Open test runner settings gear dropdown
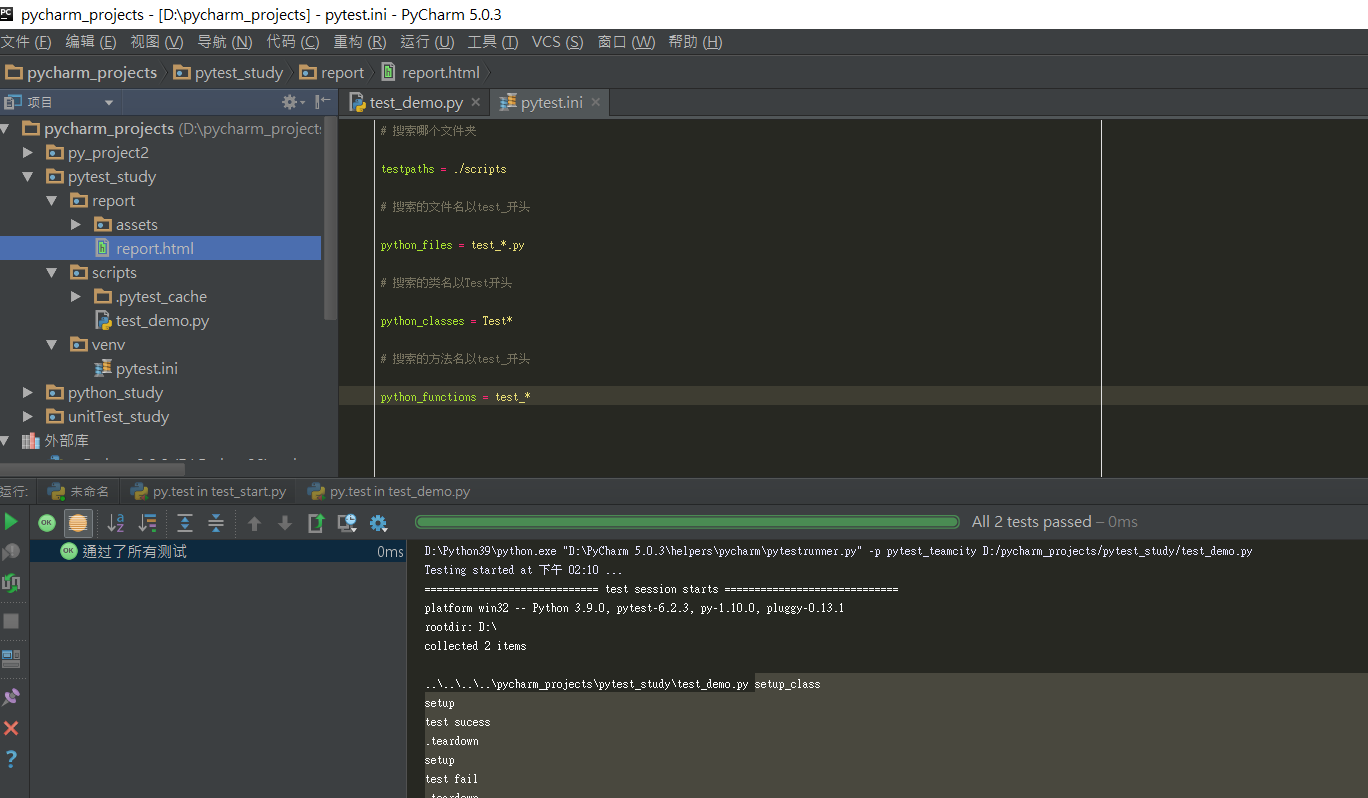This screenshot has width=1368, height=798. pos(378,522)
